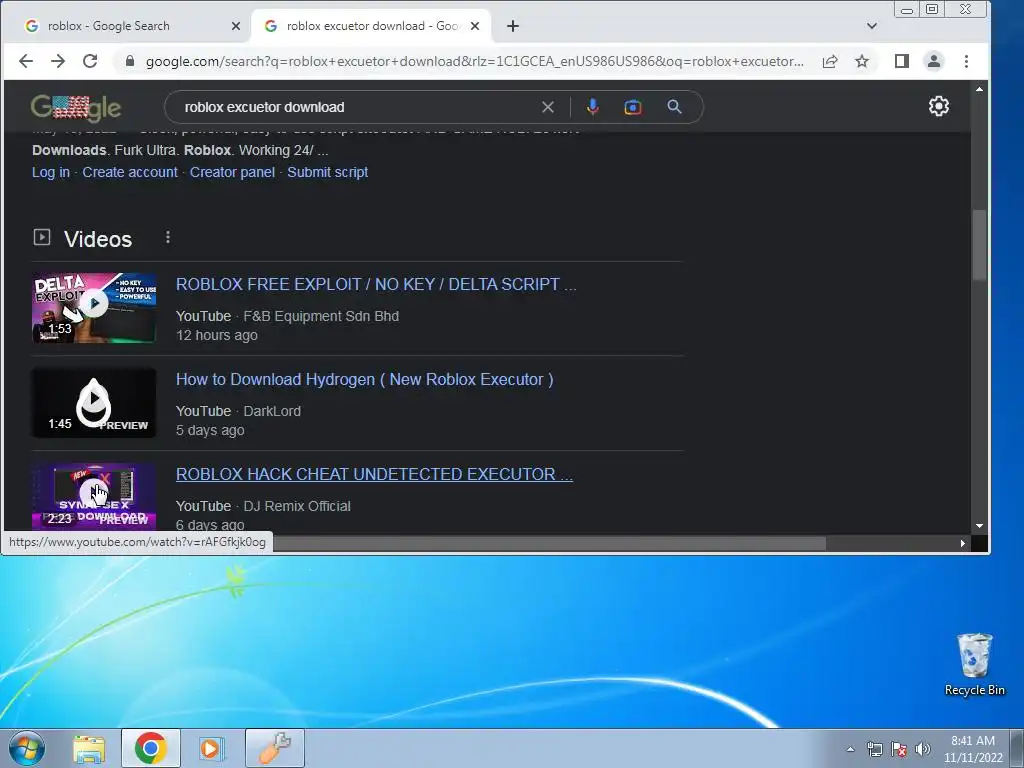The height and width of the screenshot is (768, 1024).
Task: Play the Delta Exploit video thumbnail
Action: (94, 308)
